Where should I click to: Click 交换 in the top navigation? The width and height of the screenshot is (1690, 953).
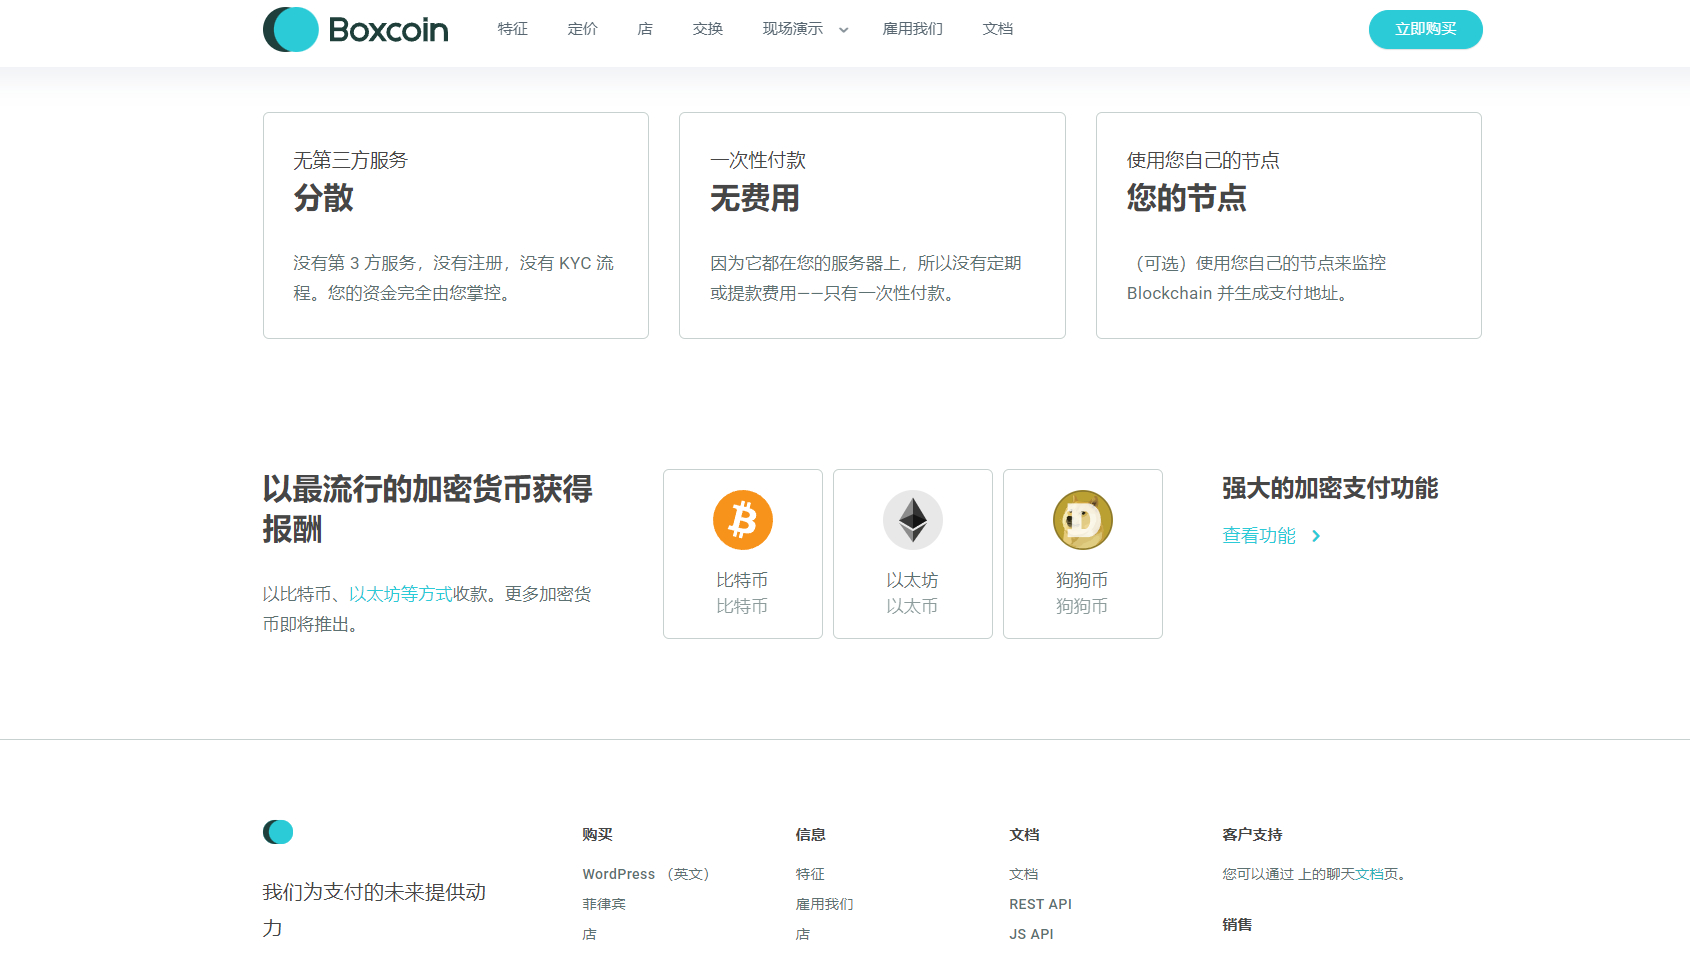tap(707, 29)
